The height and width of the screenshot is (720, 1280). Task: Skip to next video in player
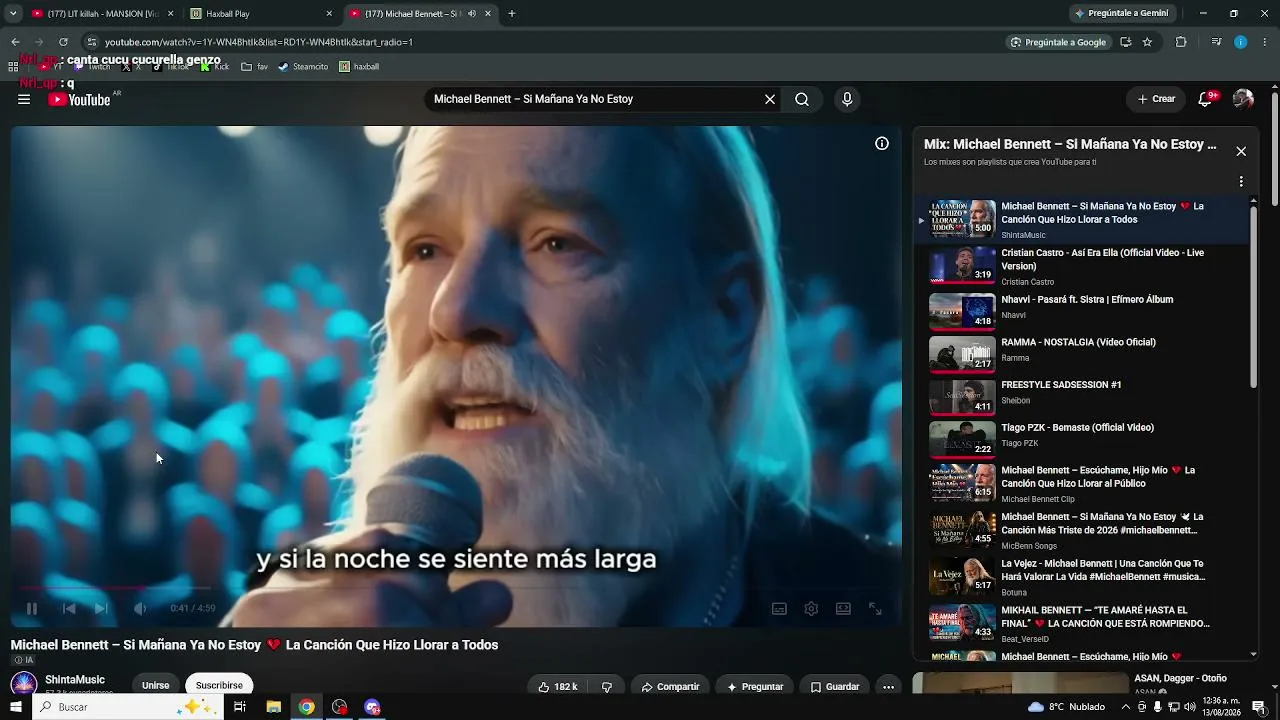coord(101,608)
